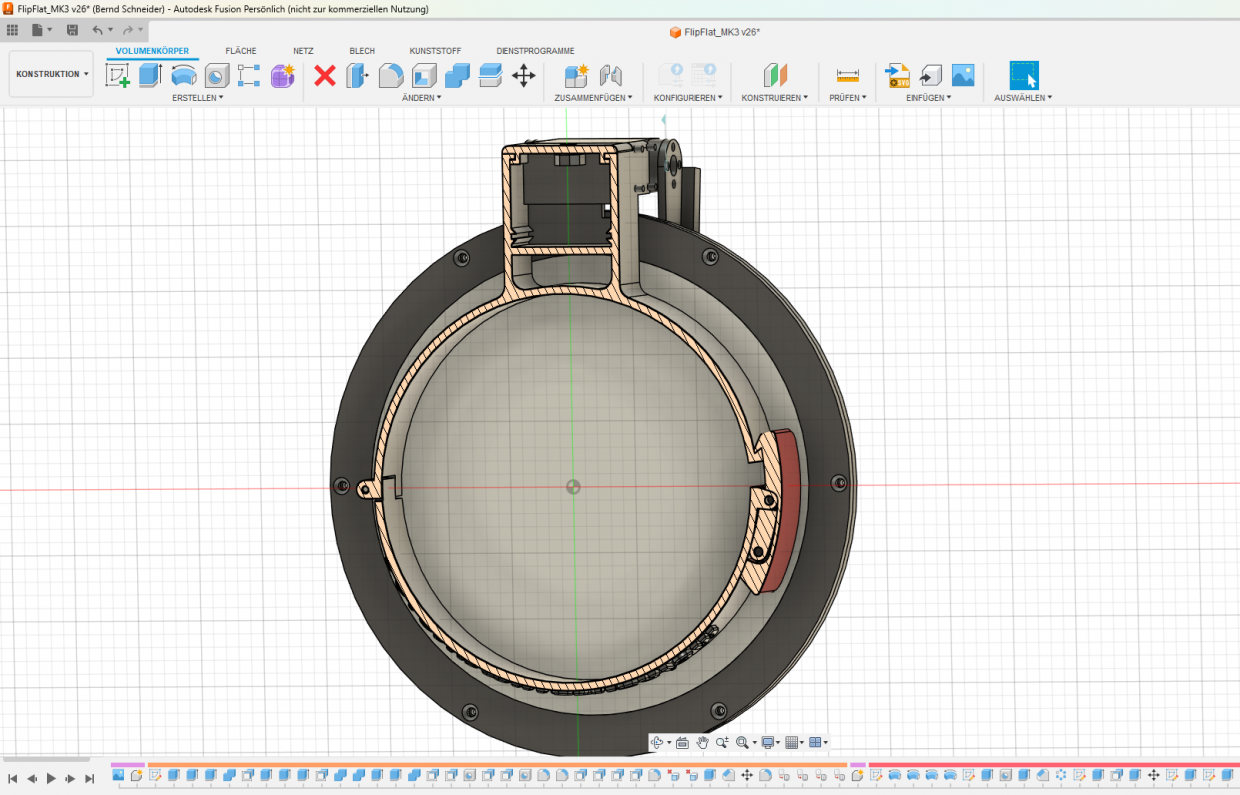Click the Create Sketch tool icon
This screenshot has height=795, width=1240.
point(118,75)
